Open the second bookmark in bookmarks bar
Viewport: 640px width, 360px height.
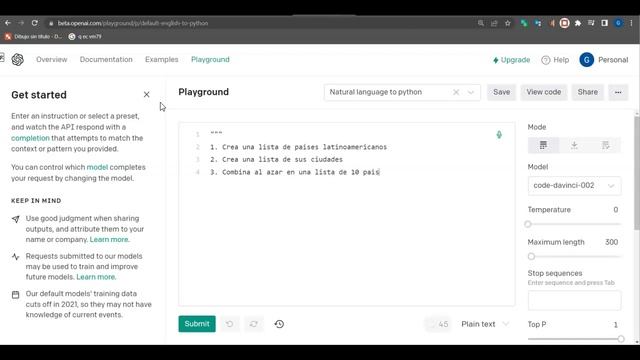85,36
